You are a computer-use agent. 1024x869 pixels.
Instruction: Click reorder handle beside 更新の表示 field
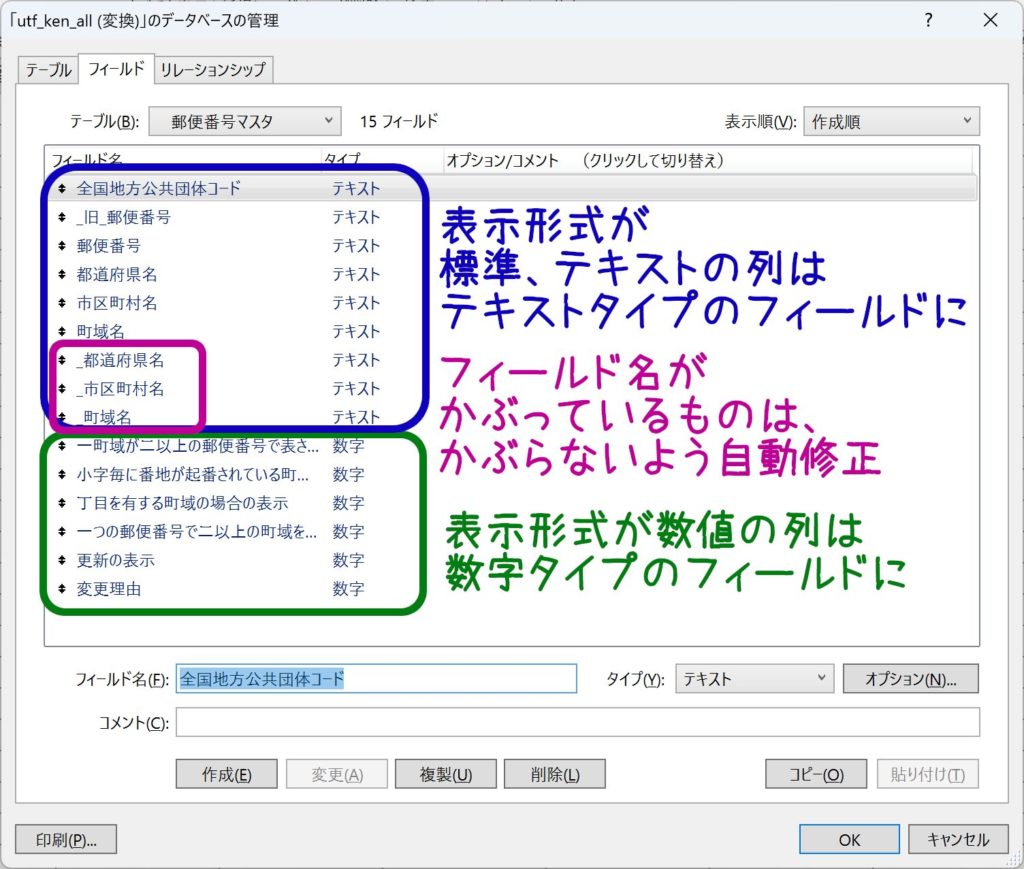[x=63, y=561]
